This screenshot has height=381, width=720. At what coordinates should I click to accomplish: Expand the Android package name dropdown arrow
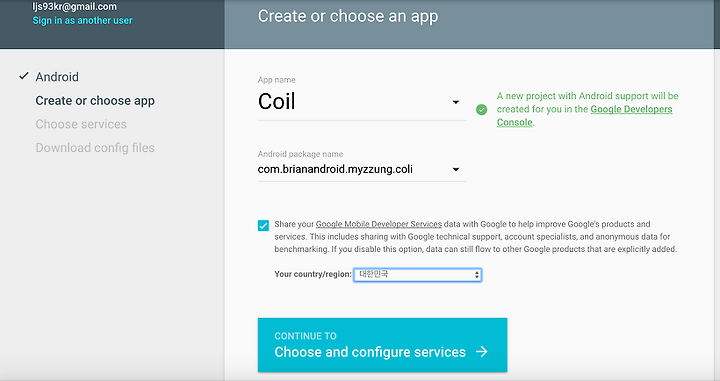click(456, 169)
